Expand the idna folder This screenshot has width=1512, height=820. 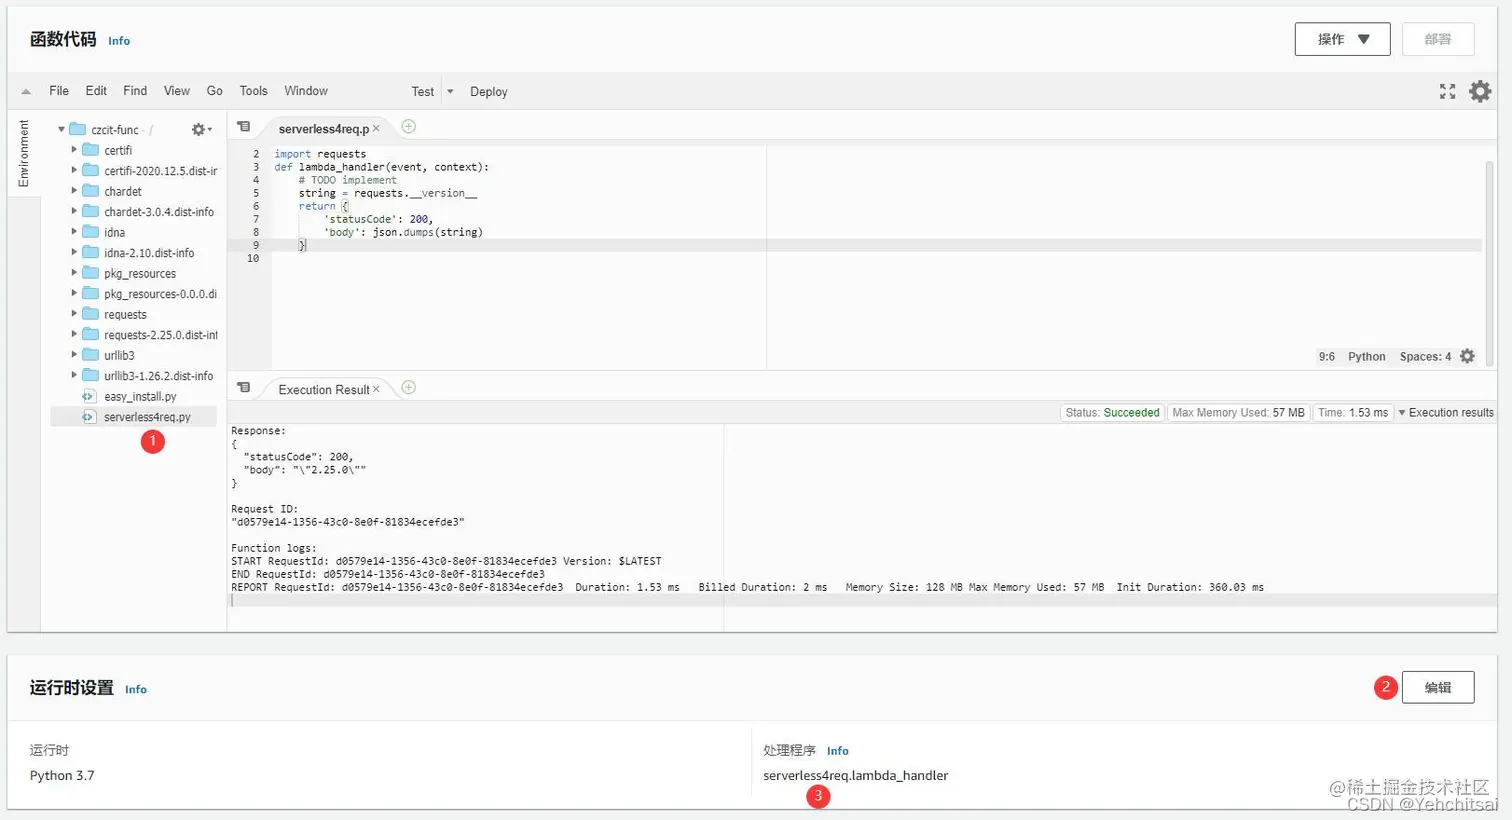click(74, 232)
